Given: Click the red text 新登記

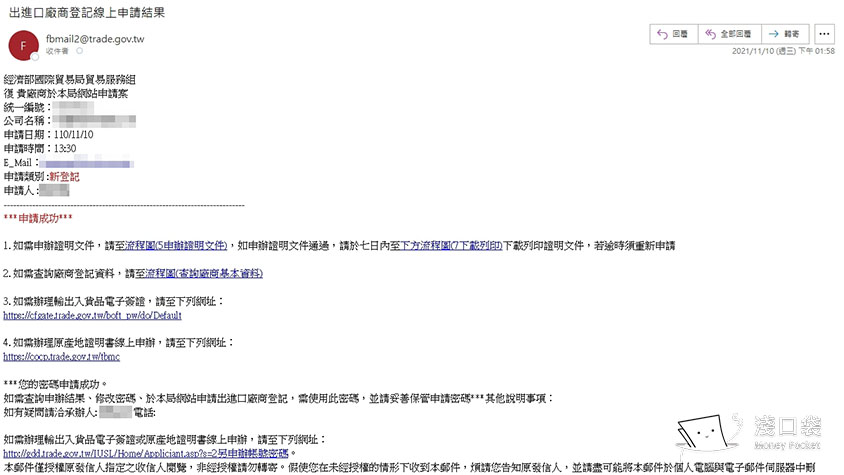Looking at the screenshot, I should pyautogui.click(x=64, y=177).
